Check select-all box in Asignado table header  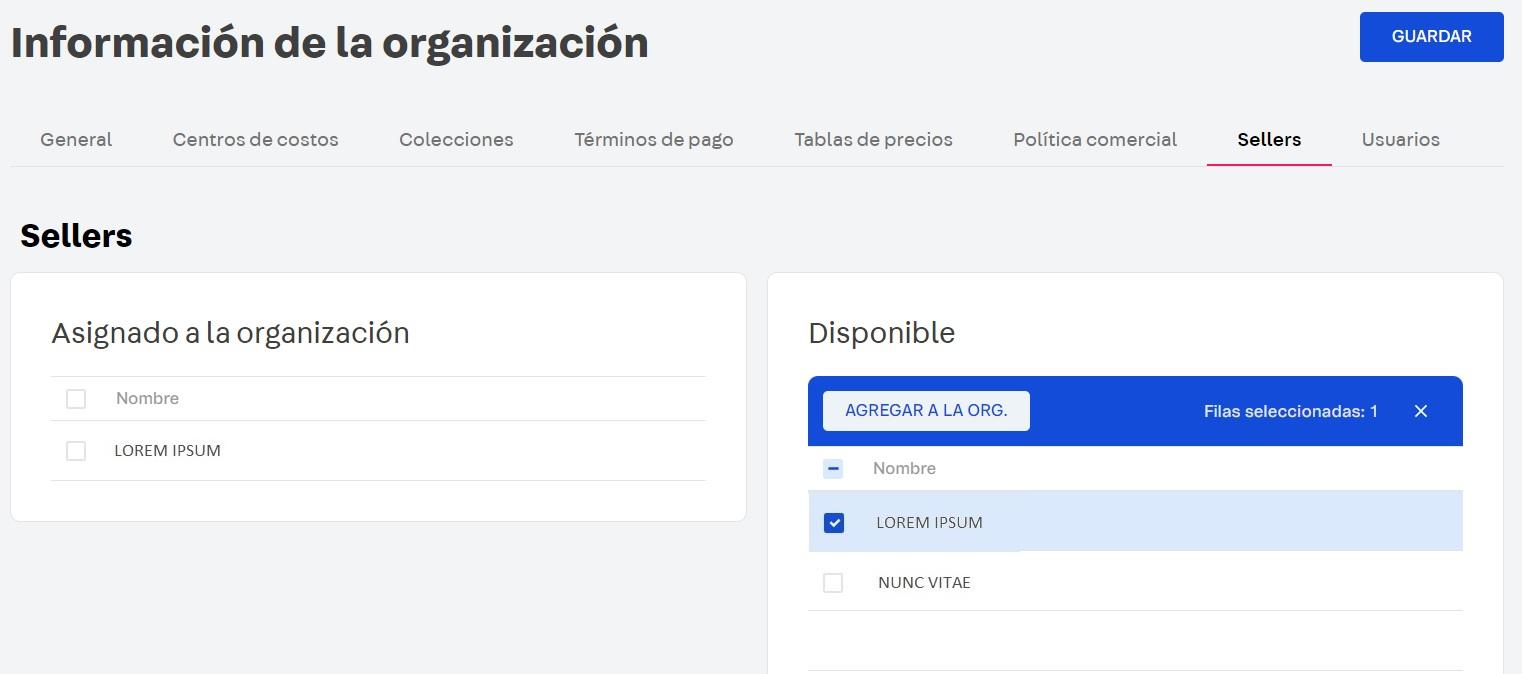(76, 399)
